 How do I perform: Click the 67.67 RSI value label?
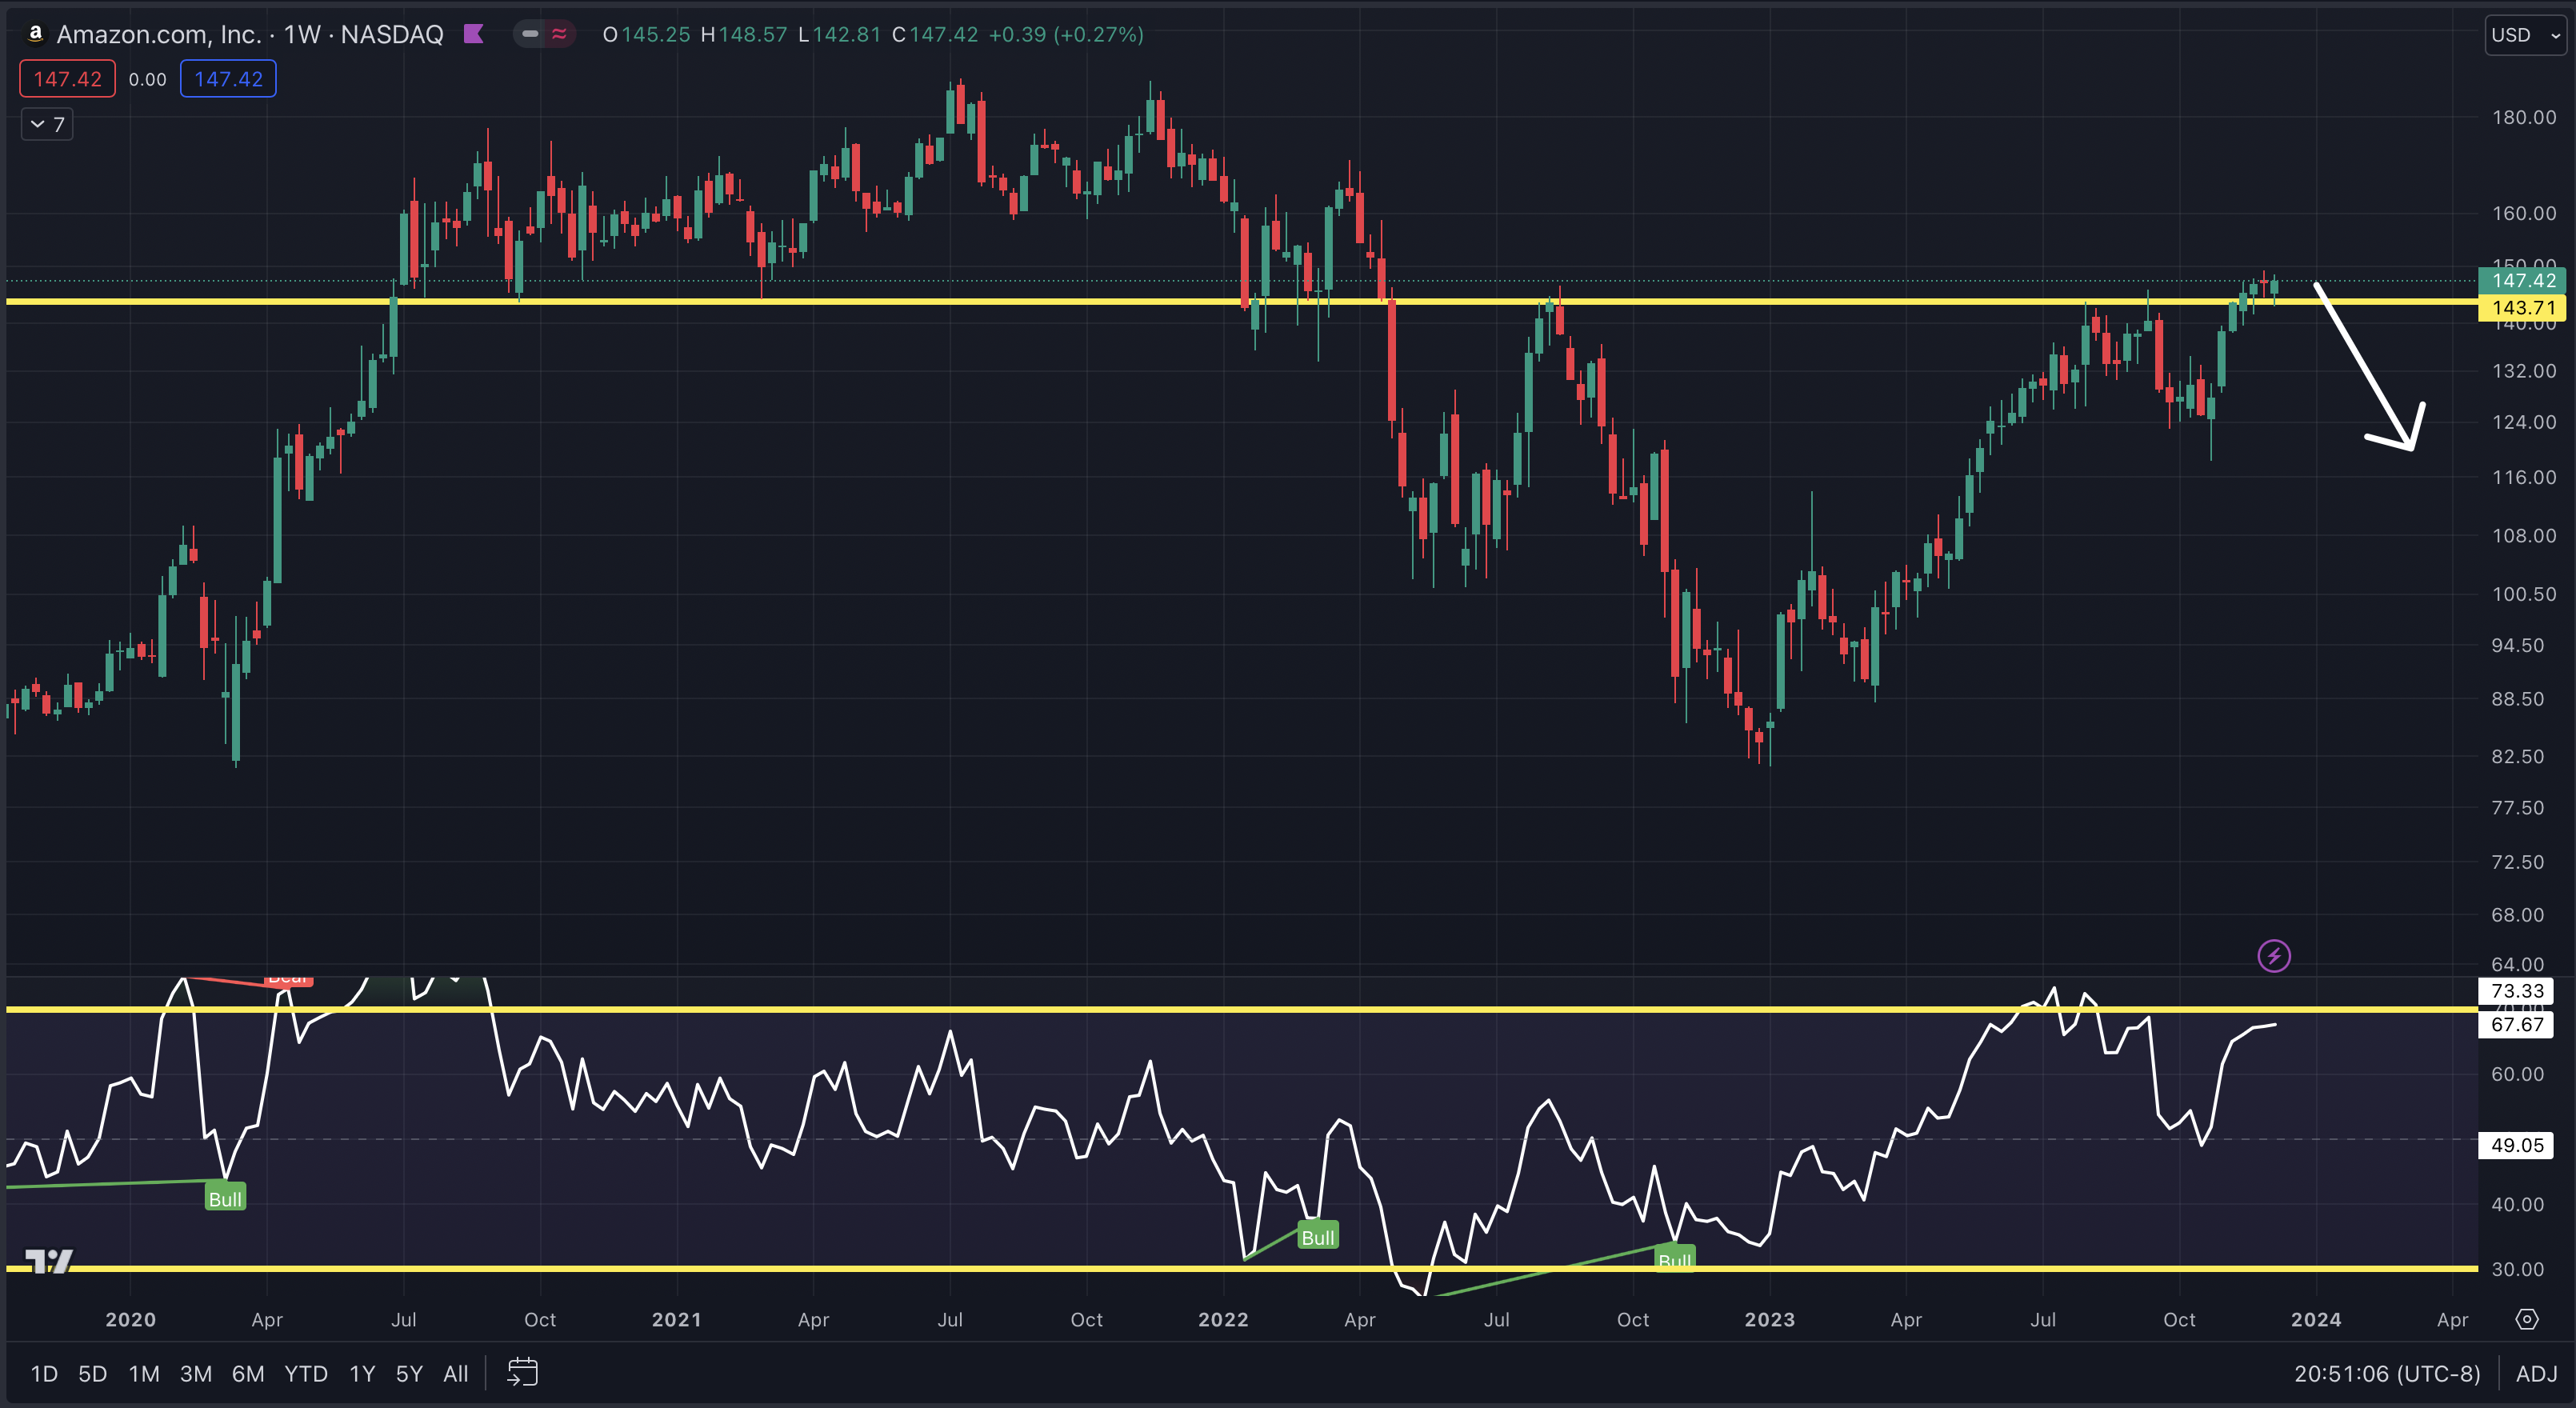pyautogui.click(x=2516, y=1024)
